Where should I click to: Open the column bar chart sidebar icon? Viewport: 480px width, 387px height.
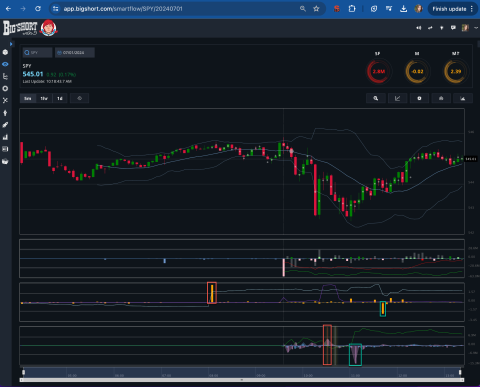point(5,137)
